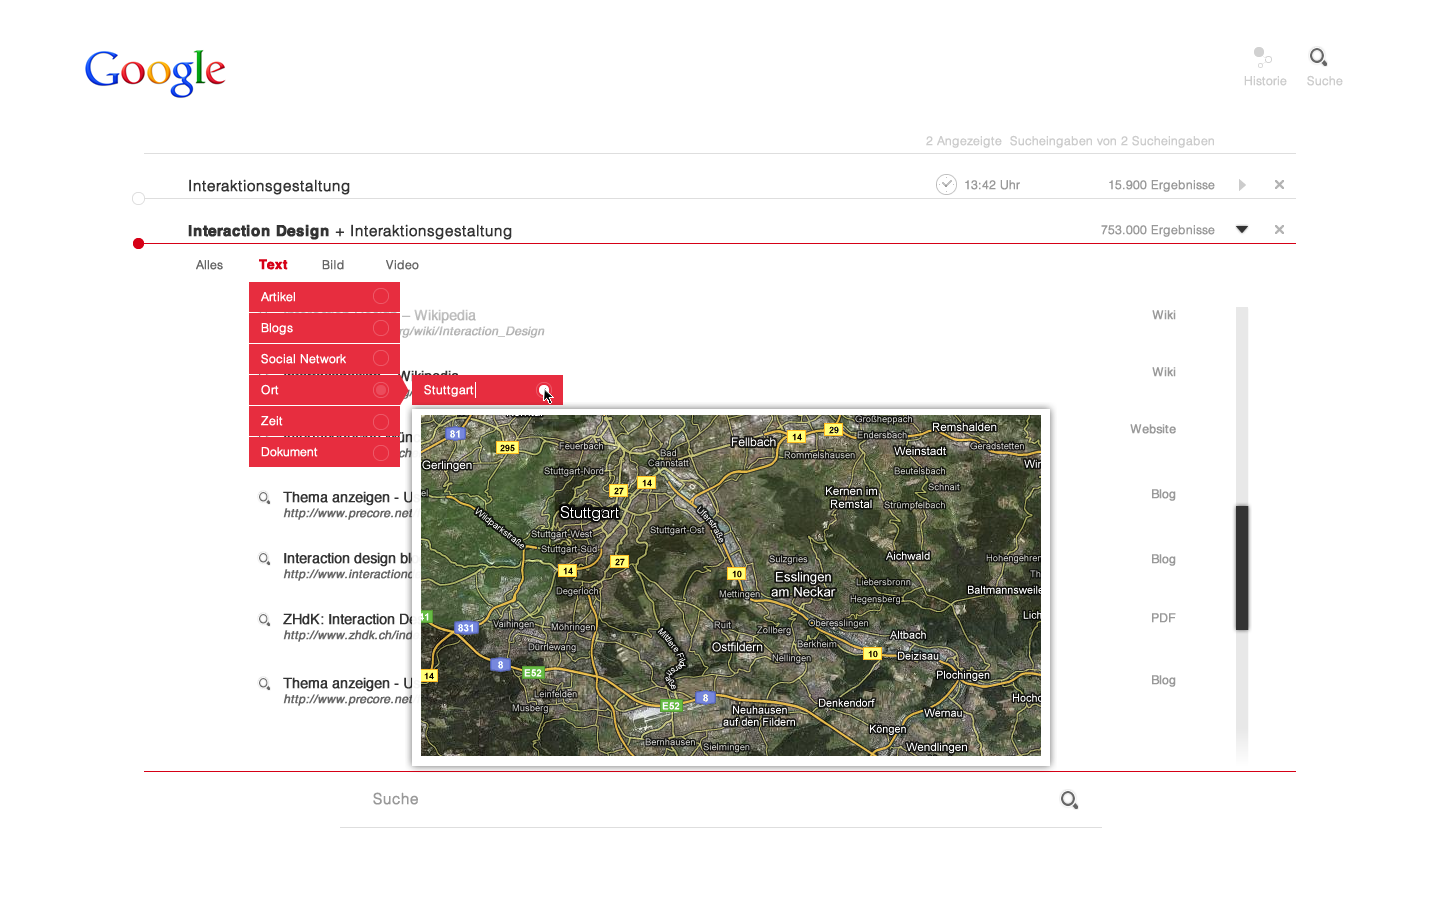Click the Stuttgart satellite map preview
The image size is (1440, 900).
[x=731, y=585]
